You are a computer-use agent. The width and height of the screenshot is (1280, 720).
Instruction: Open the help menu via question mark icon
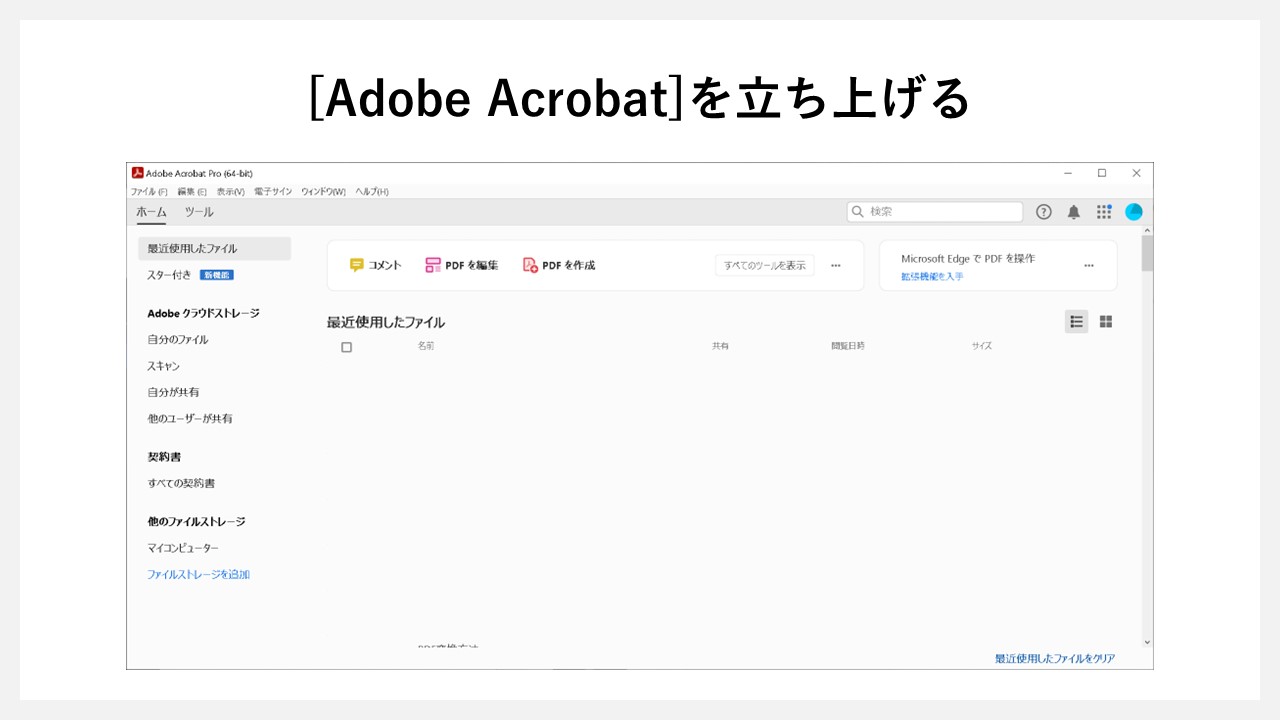pyautogui.click(x=1043, y=211)
